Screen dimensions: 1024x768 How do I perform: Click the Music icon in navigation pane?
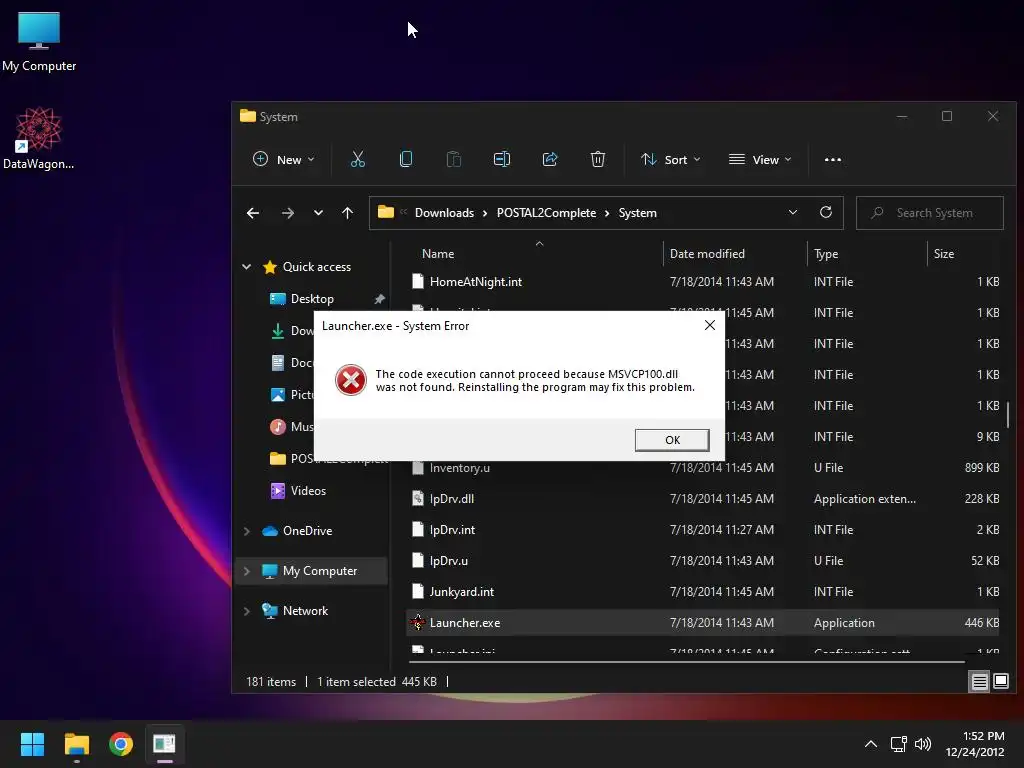(x=278, y=426)
